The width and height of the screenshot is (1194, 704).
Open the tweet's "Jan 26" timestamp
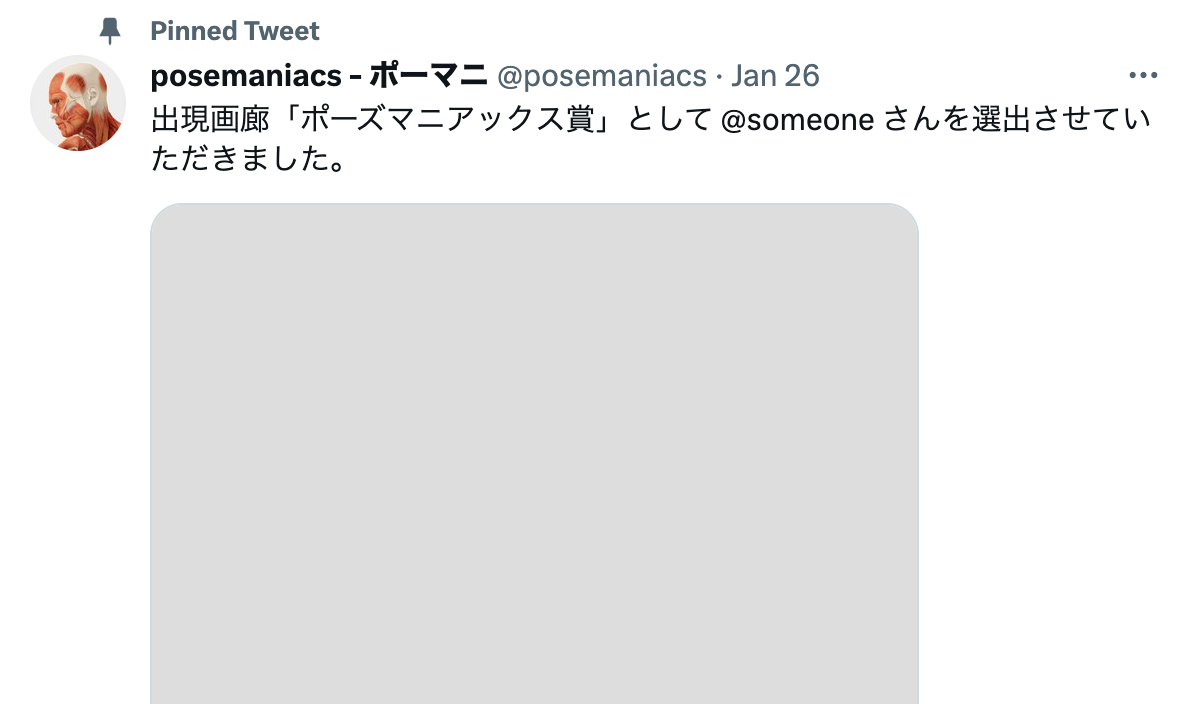[775, 75]
